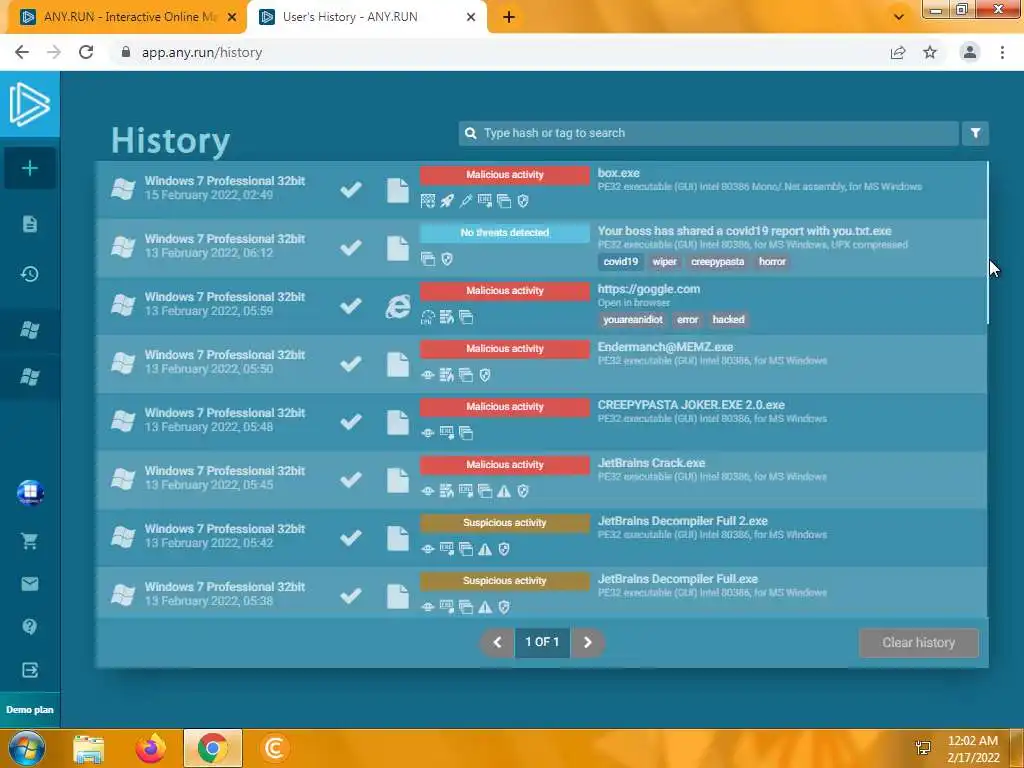Expand the tab search chevron
Viewport: 1024px width, 768px height.
pyautogui.click(x=899, y=17)
